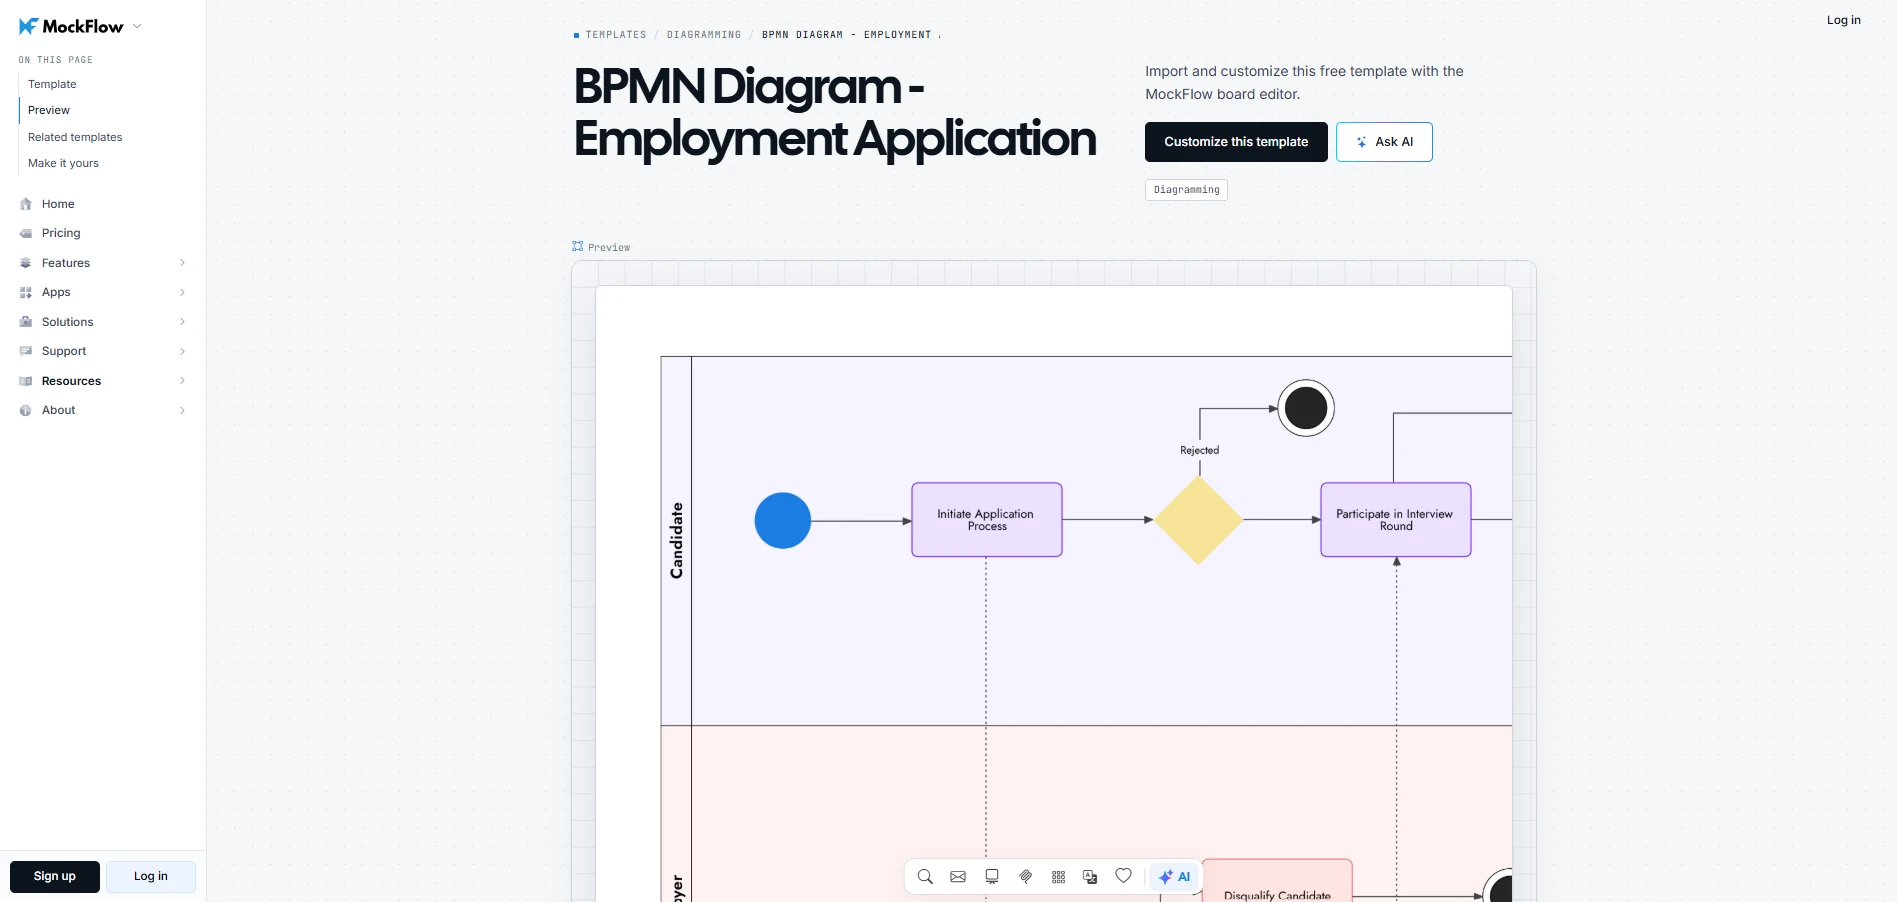Click the yellow decision diamond in diagram
The height and width of the screenshot is (902, 1897).
(1198, 520)
